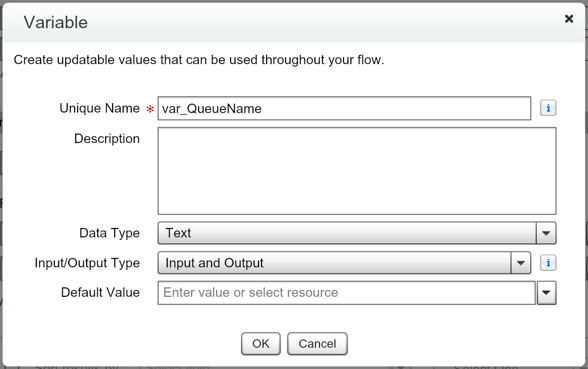The width and height of the screenshot is (588, 369).
Task: Click the Unique Name label
Action: tap(99, 108)
